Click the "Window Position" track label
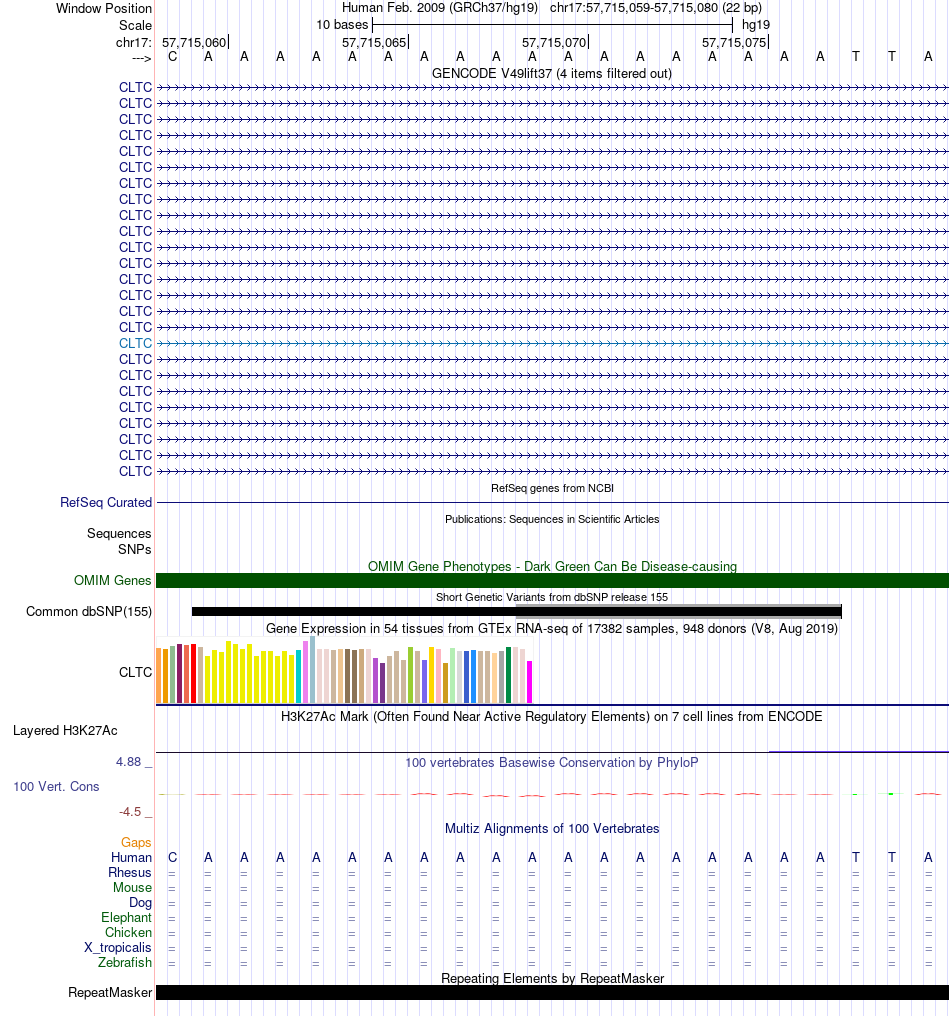This screenshot has height=1016, width=950. tap(104, 8)
